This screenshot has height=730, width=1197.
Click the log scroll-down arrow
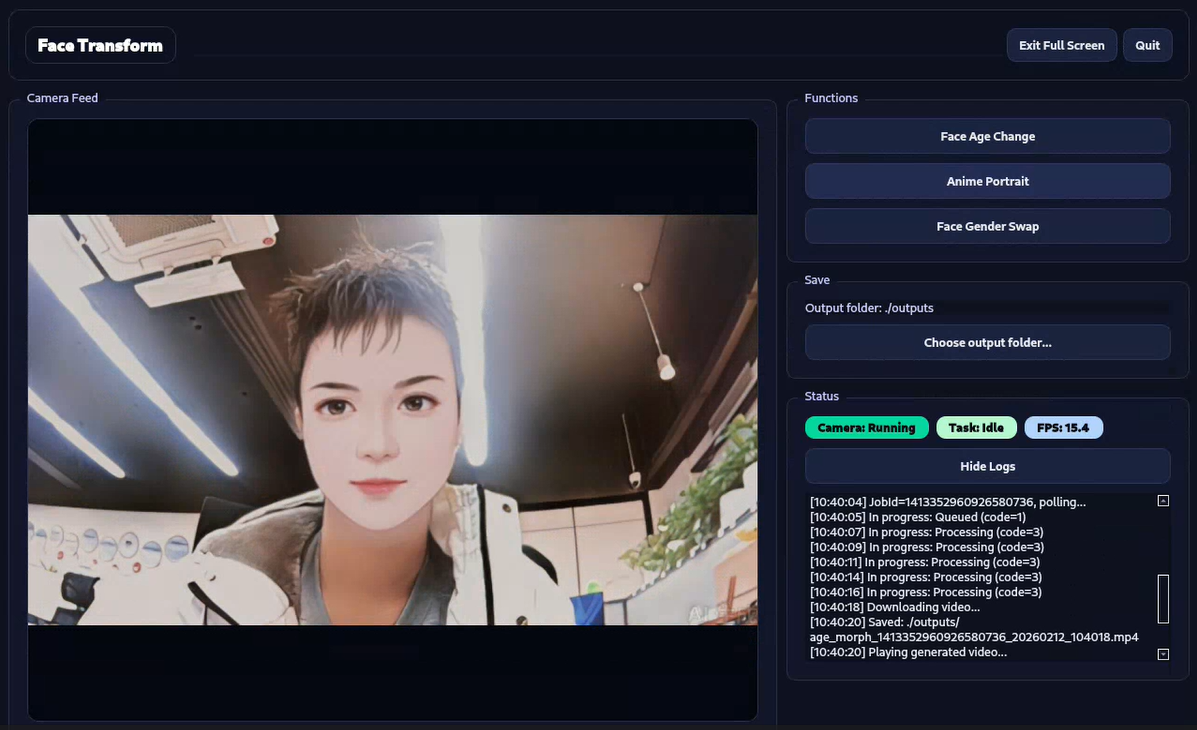1163,654
